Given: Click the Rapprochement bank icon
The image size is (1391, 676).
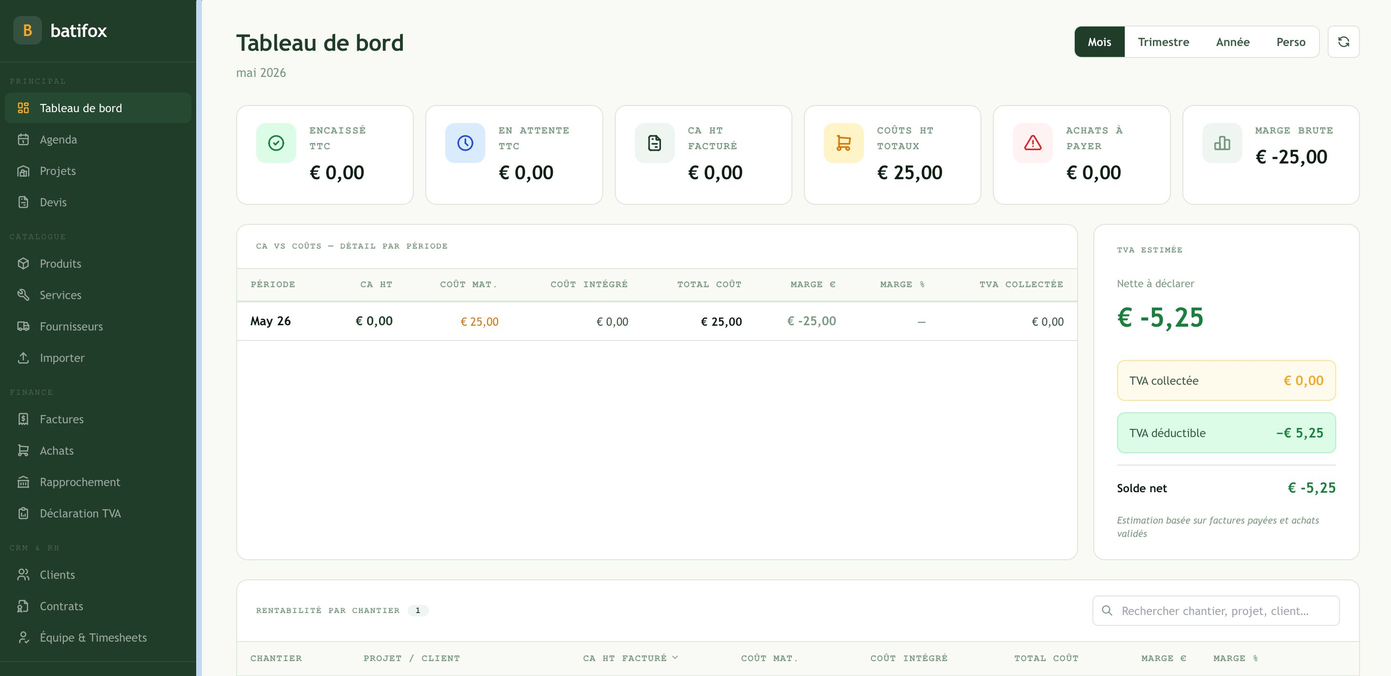Looking at the screenshot, I should (x=23, y=482).
